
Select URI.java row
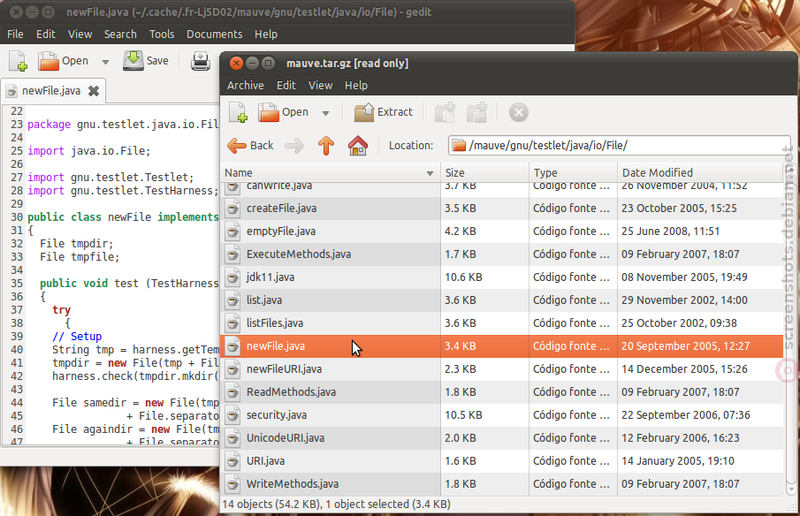pos(502,461)
